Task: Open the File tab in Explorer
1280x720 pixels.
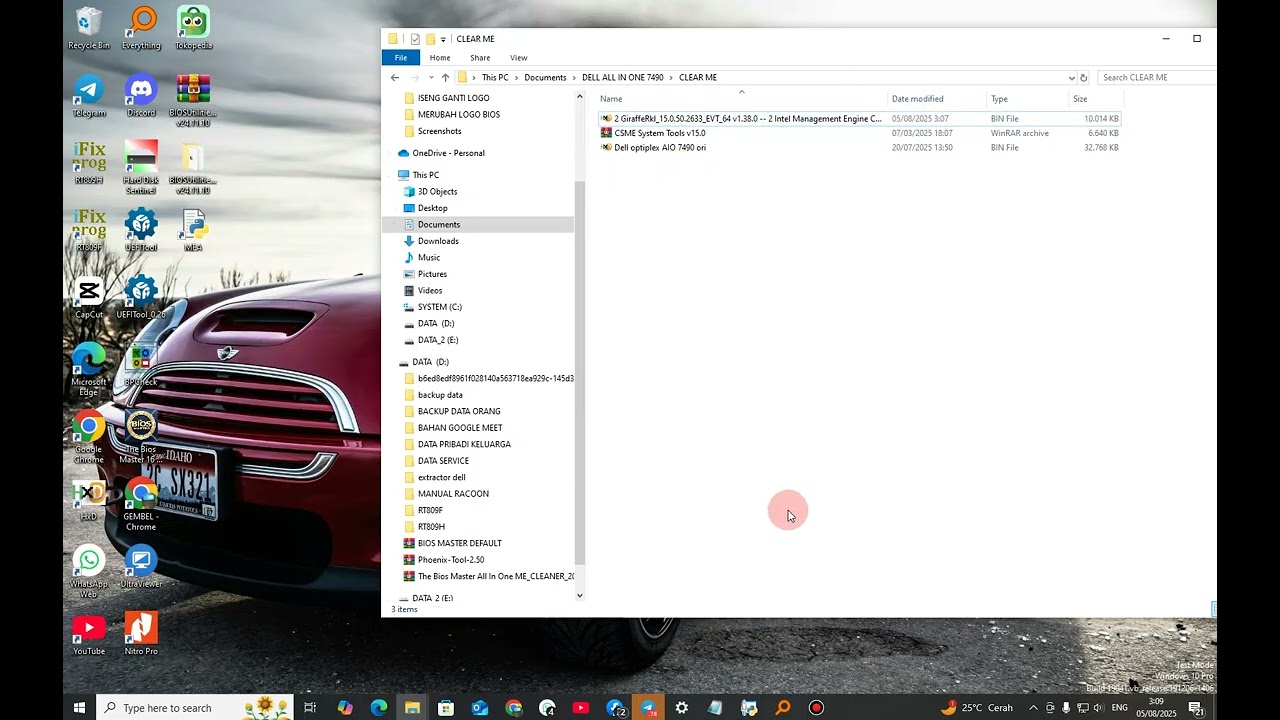Action: click(400, 57)
